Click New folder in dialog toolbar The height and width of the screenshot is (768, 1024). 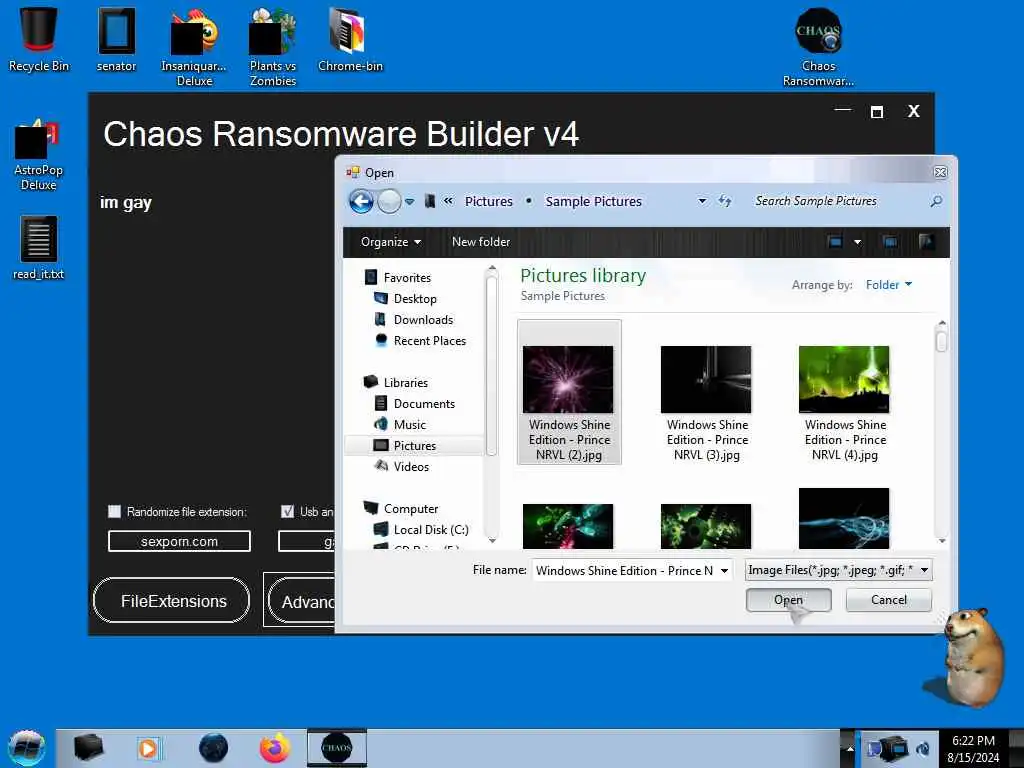(481, 242)
